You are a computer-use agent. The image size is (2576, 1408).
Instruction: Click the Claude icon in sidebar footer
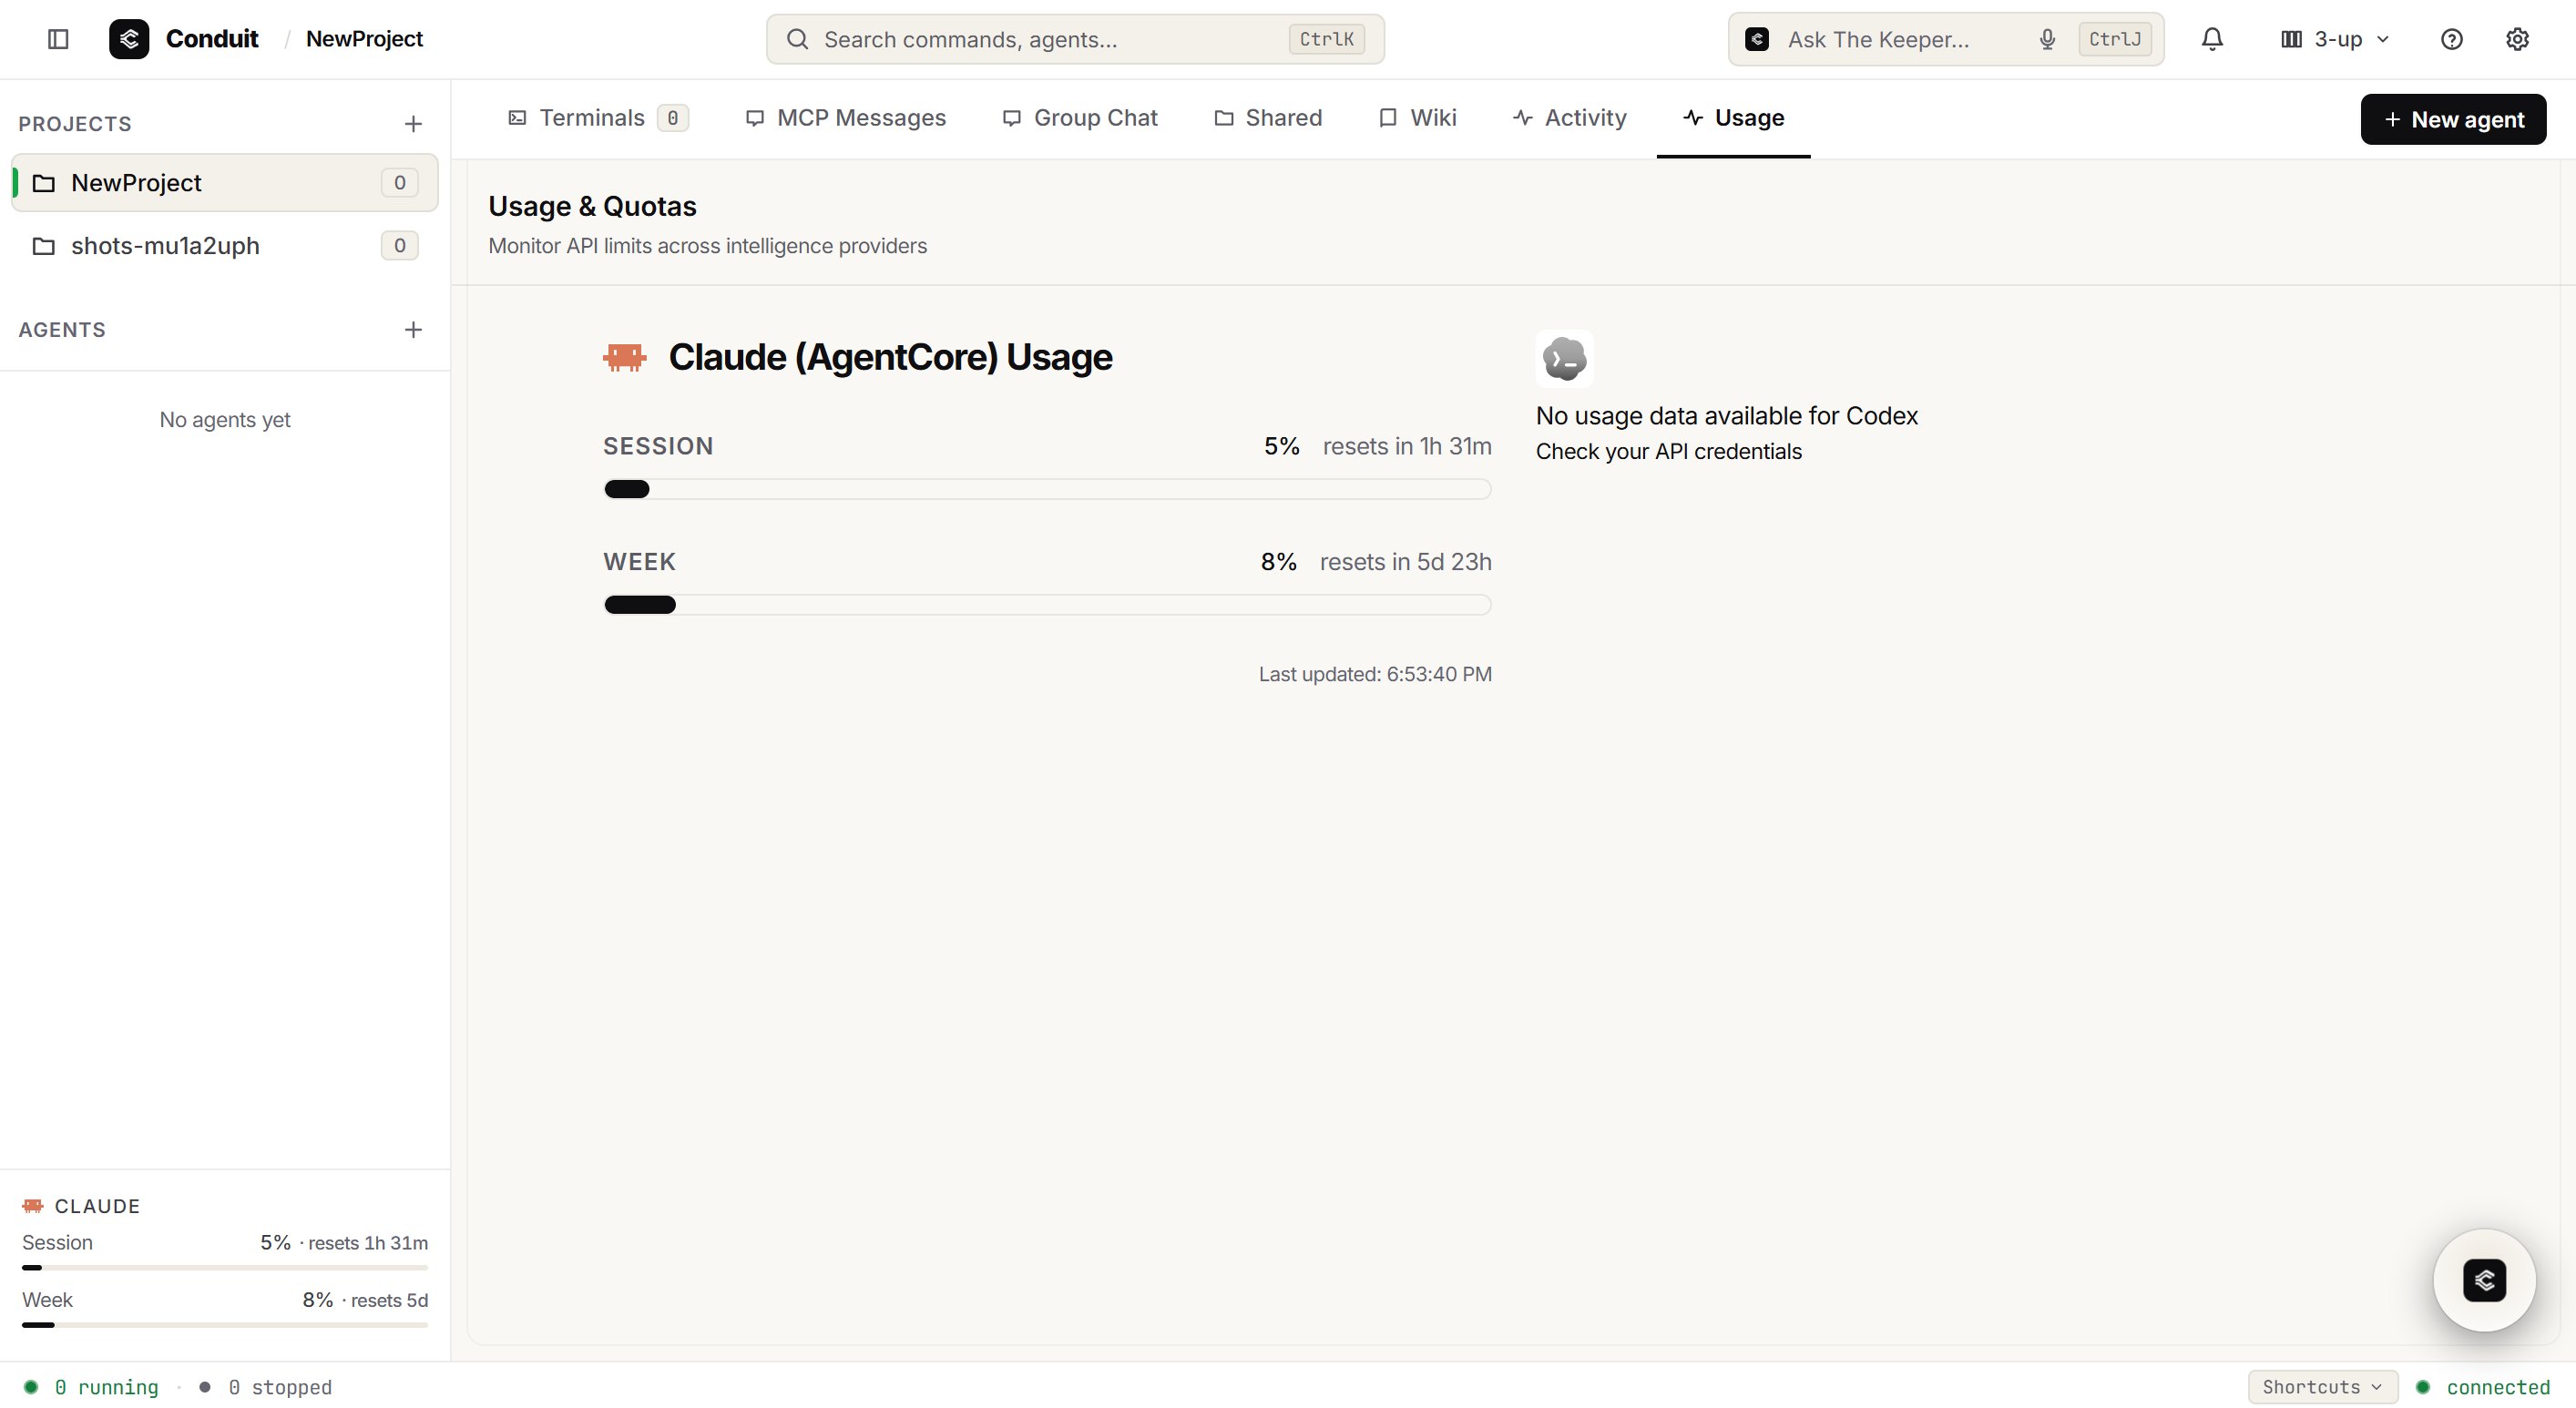33,1206
